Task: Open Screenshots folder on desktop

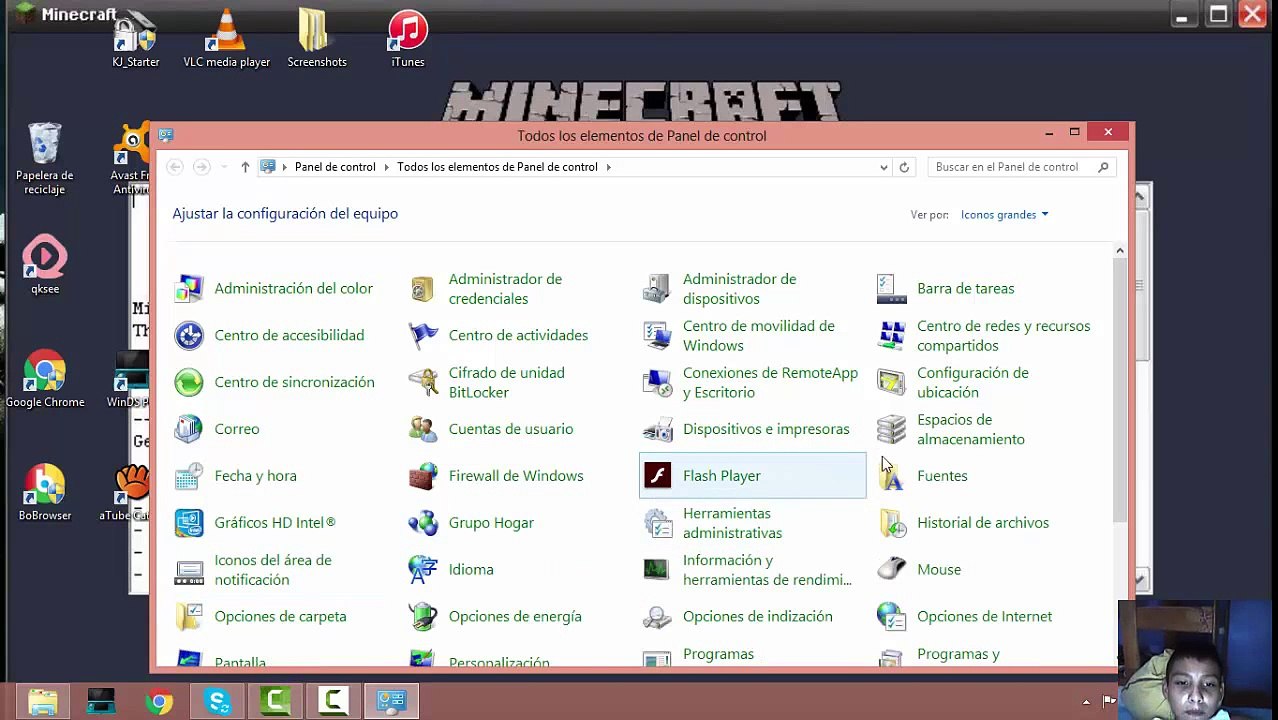Action: point(317,40)
